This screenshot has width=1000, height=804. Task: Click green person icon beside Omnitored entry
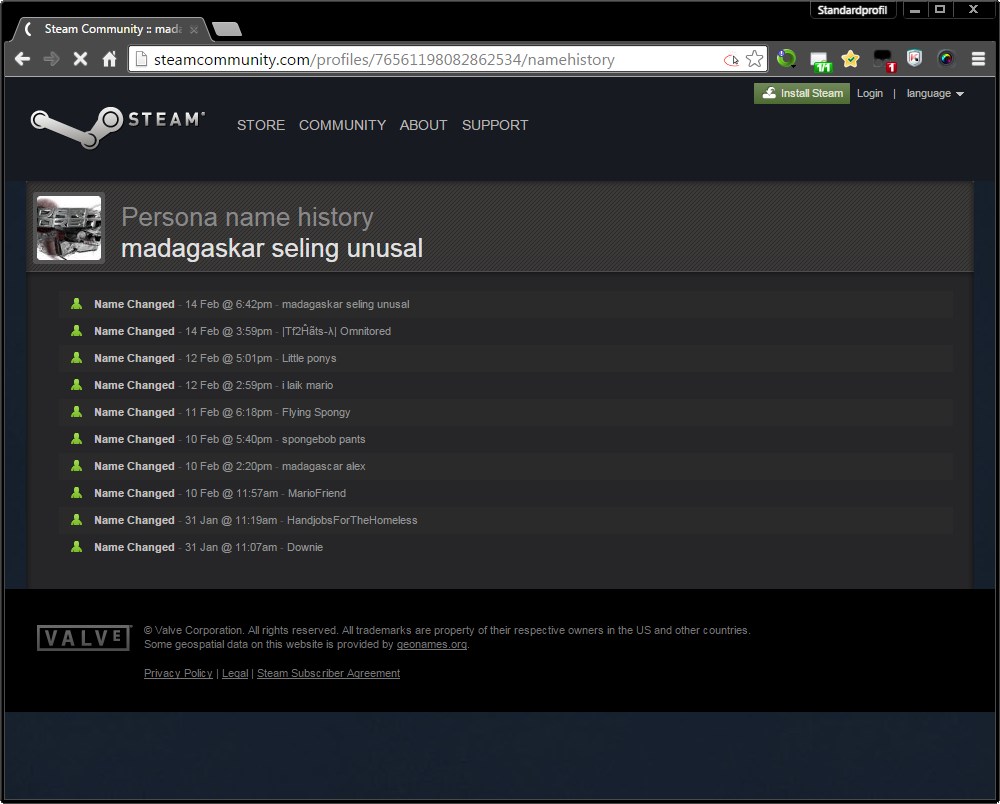(77, 330)
